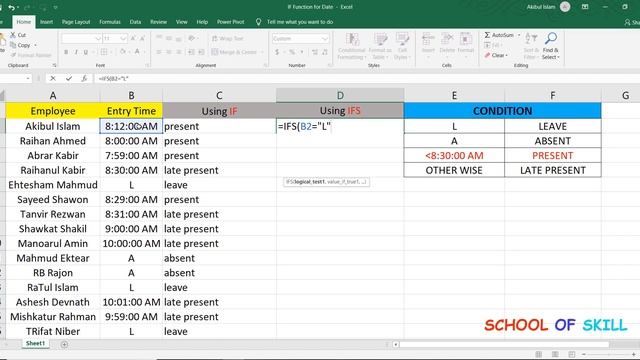Click cell with Raihanul Kabir
The width and height of the screenshot is (640, 360).
coord(53,170)
